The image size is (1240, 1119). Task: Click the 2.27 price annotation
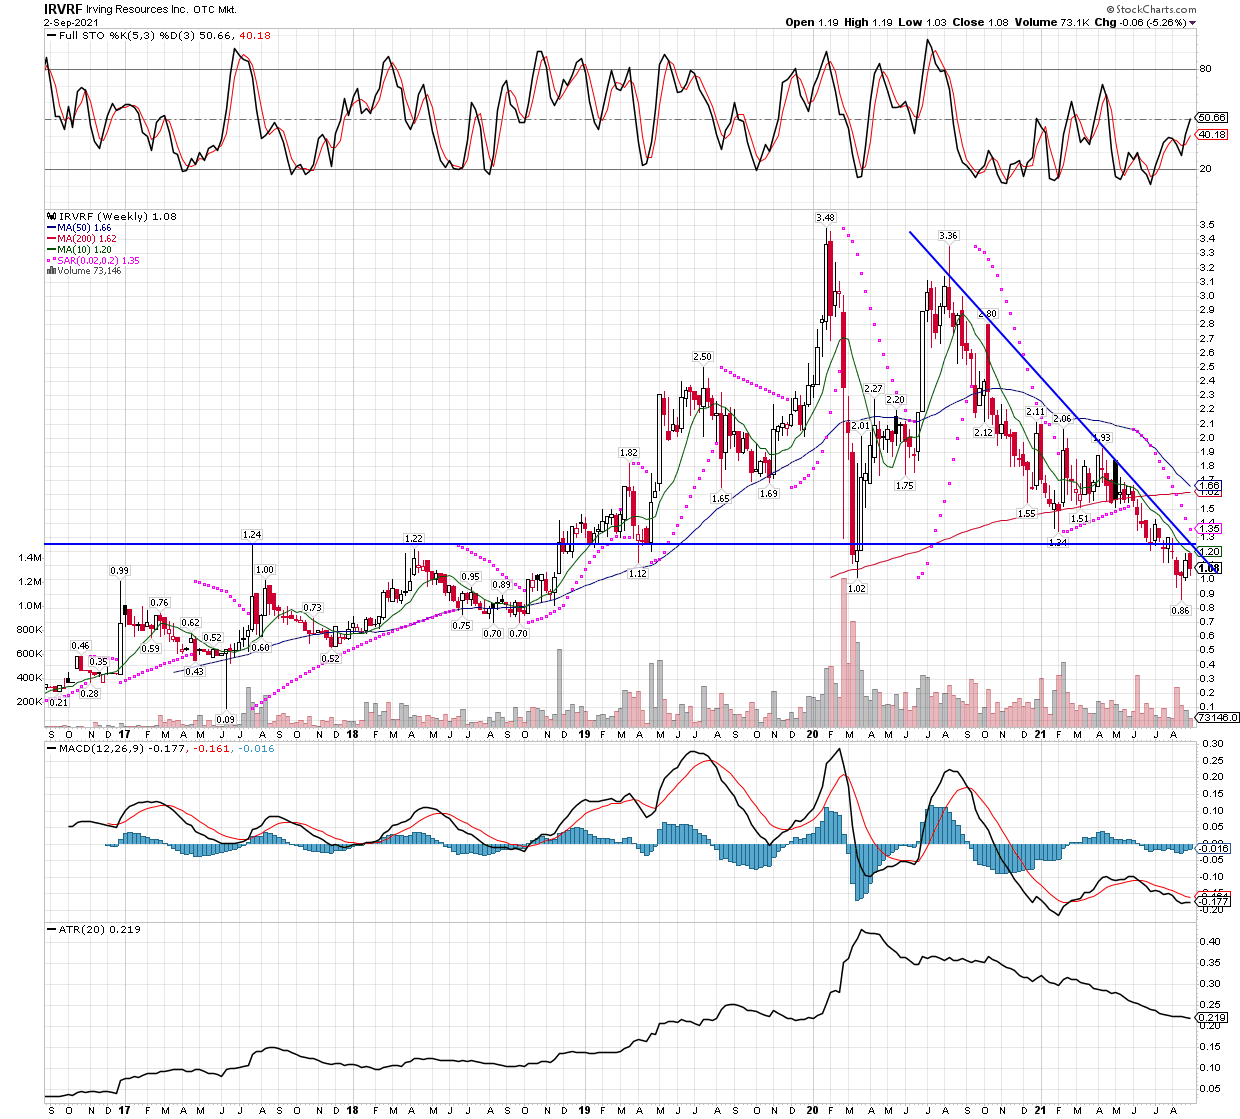pyautogui.click(x=873, y=388)
